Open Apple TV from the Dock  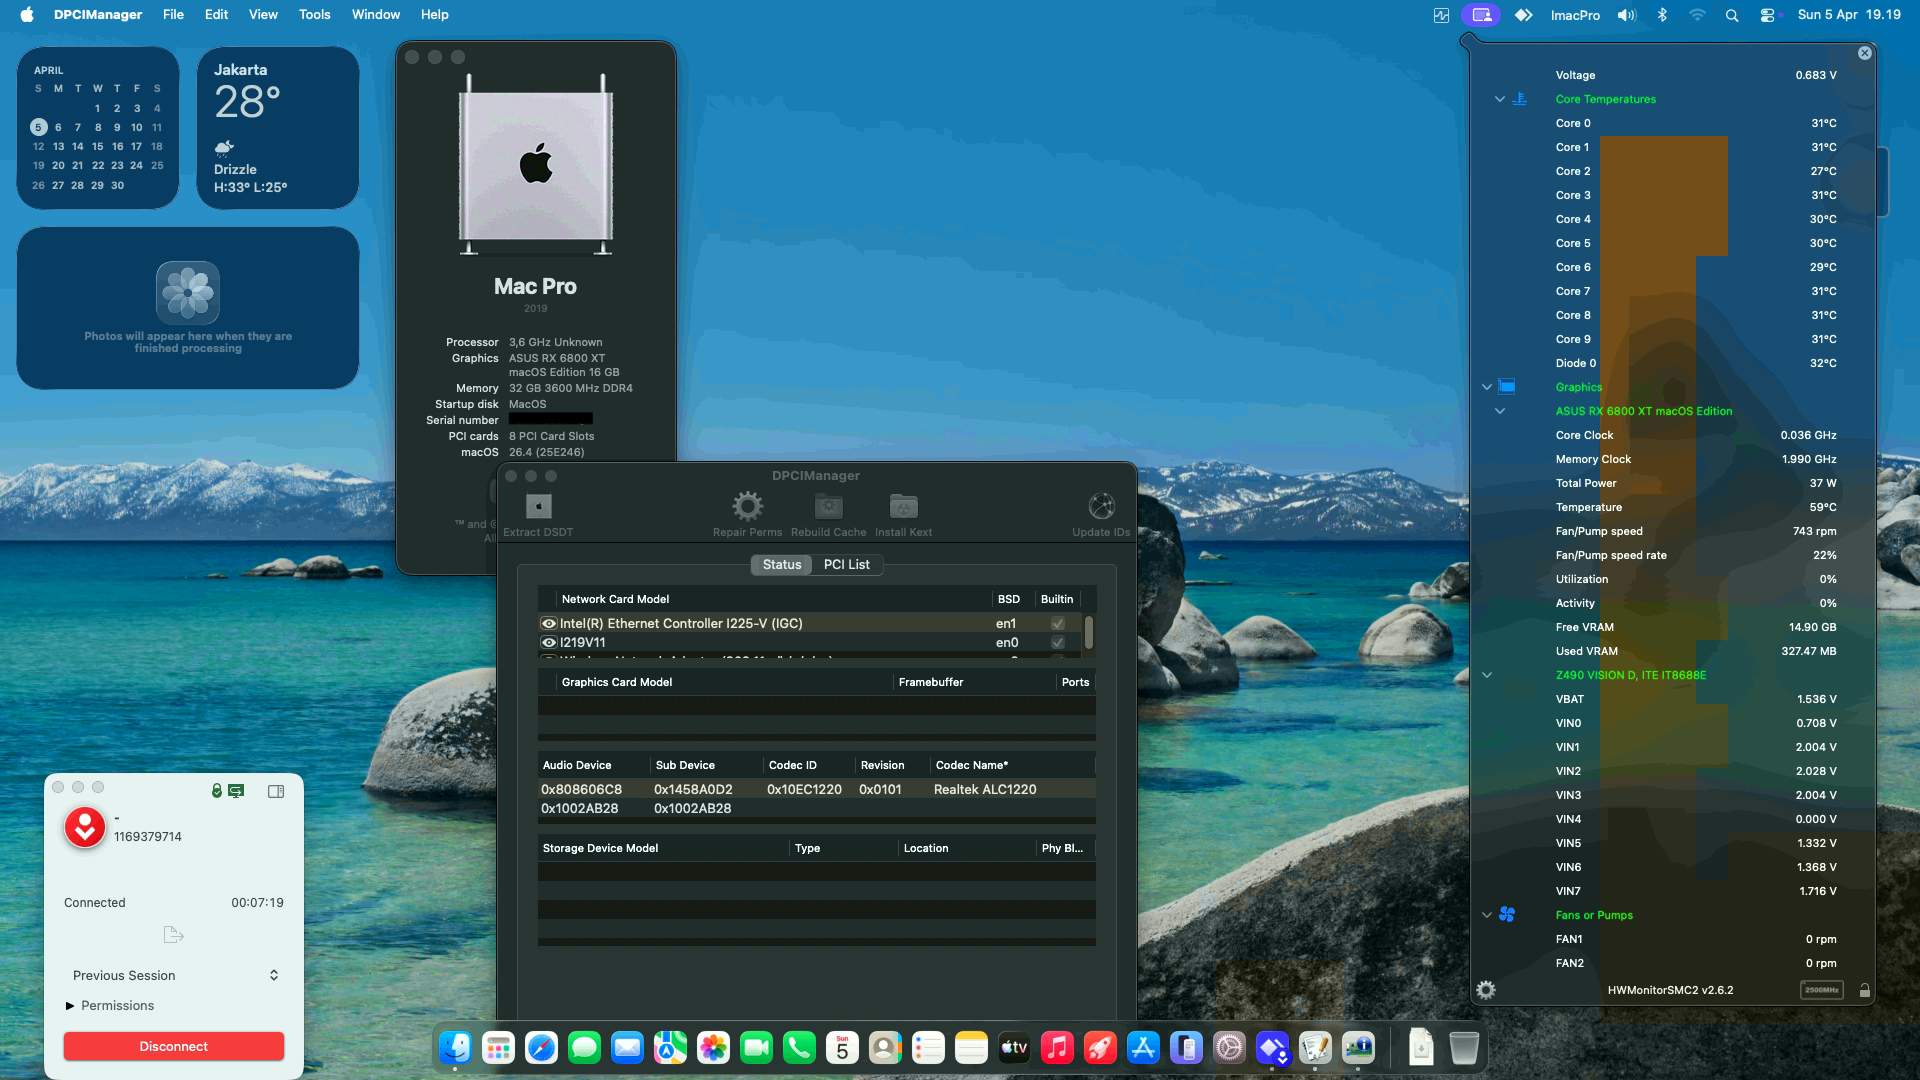coord(1014,1047)
